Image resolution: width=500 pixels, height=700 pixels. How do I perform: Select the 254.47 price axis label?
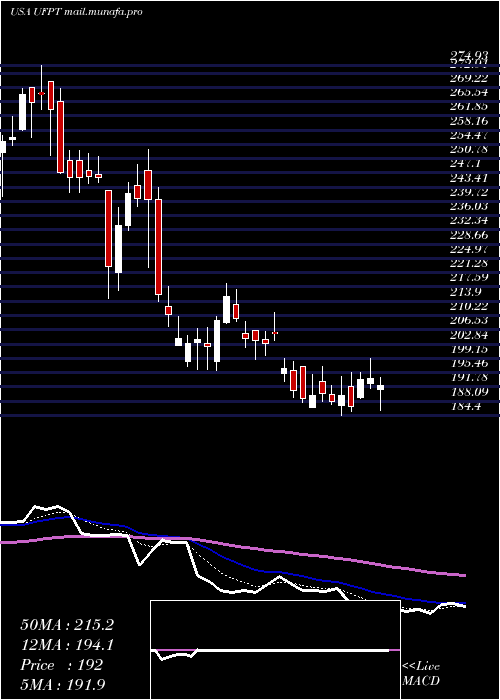tap(469, 135)
